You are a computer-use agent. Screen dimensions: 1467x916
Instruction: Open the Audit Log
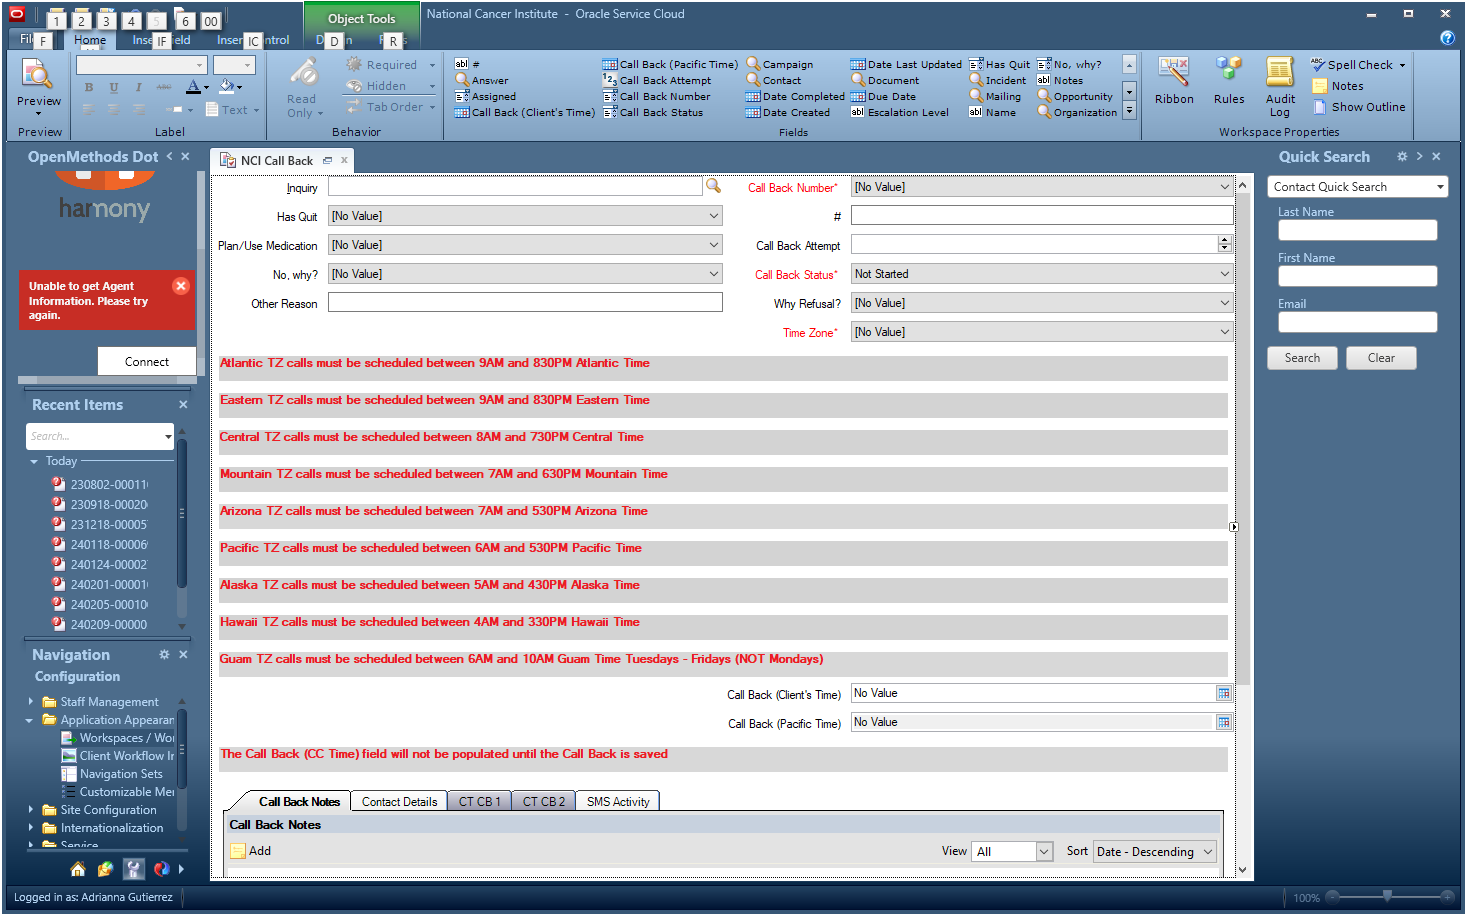(1280, 87)
